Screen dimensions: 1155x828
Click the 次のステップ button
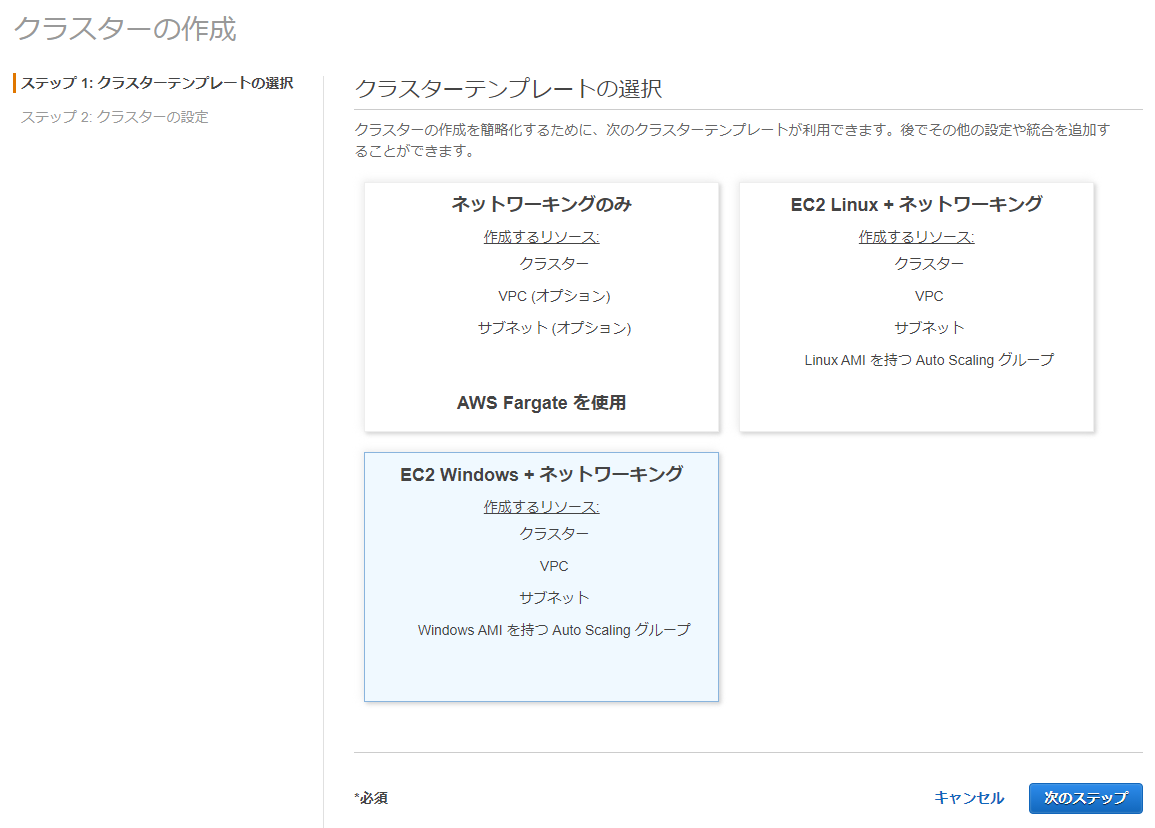coord(1085,798)
